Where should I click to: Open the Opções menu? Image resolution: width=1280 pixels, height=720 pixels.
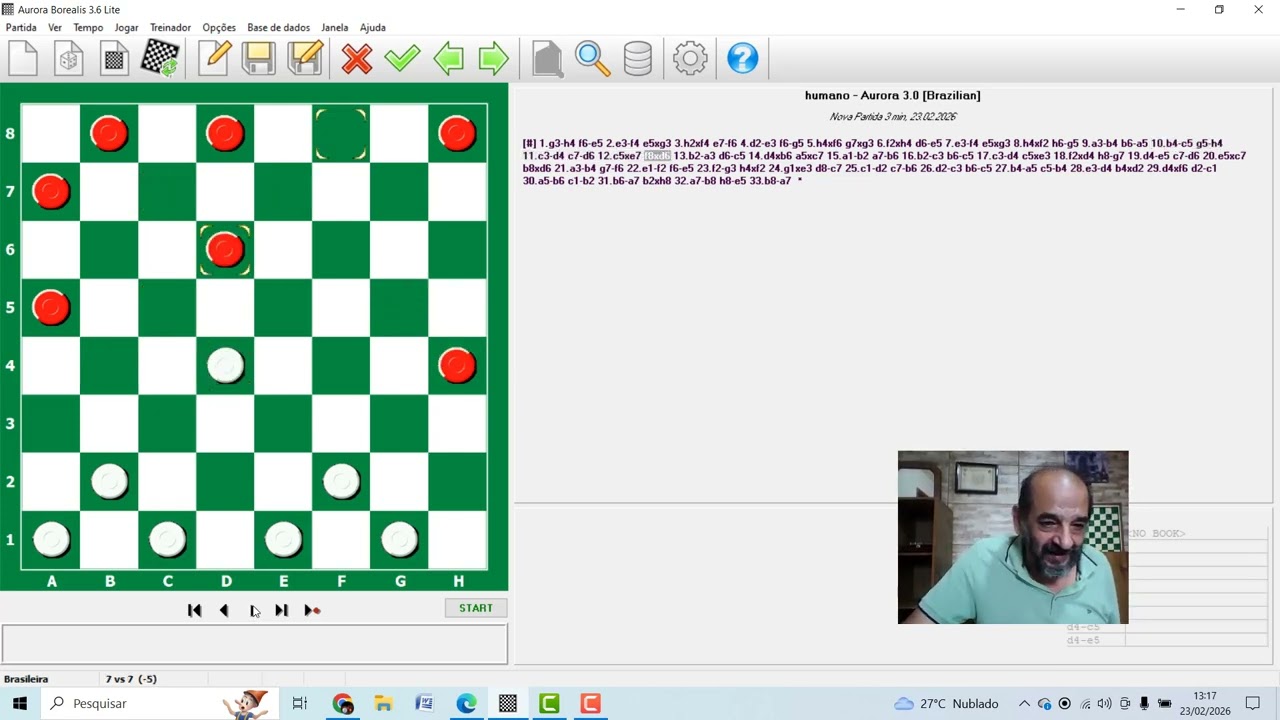pyautogui.click(x=219, y=27)
